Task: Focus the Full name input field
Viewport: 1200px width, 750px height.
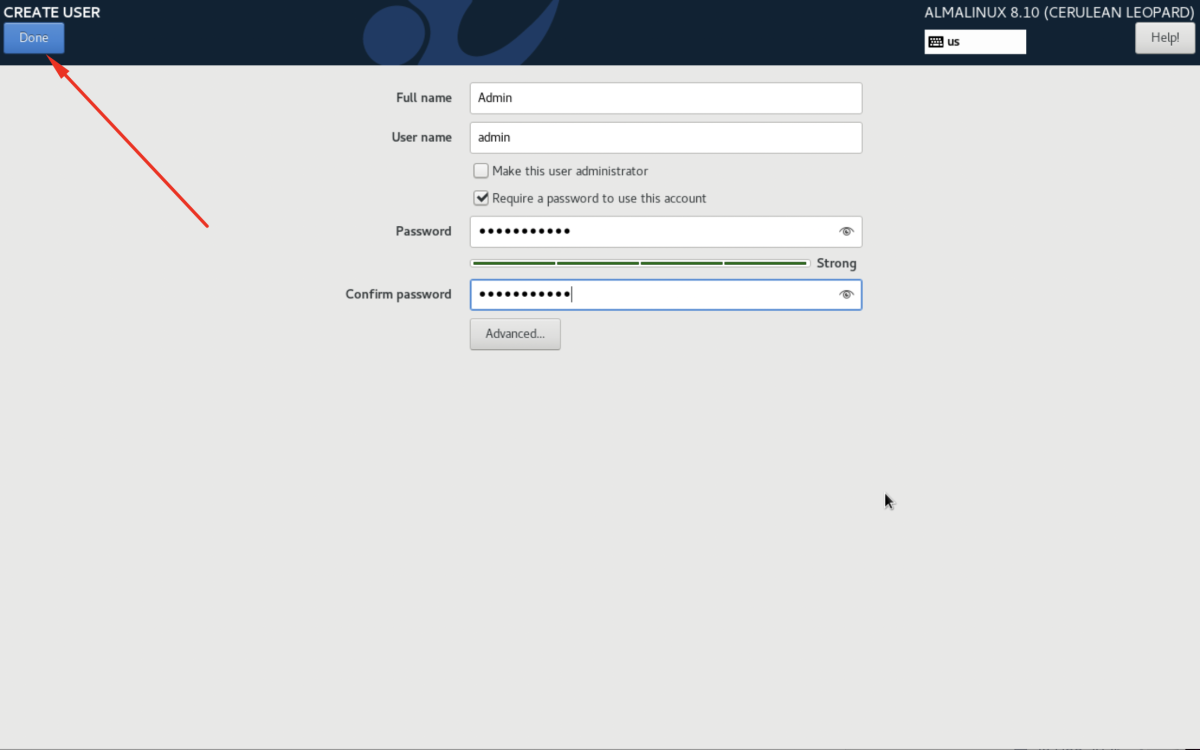Action: 665,98
